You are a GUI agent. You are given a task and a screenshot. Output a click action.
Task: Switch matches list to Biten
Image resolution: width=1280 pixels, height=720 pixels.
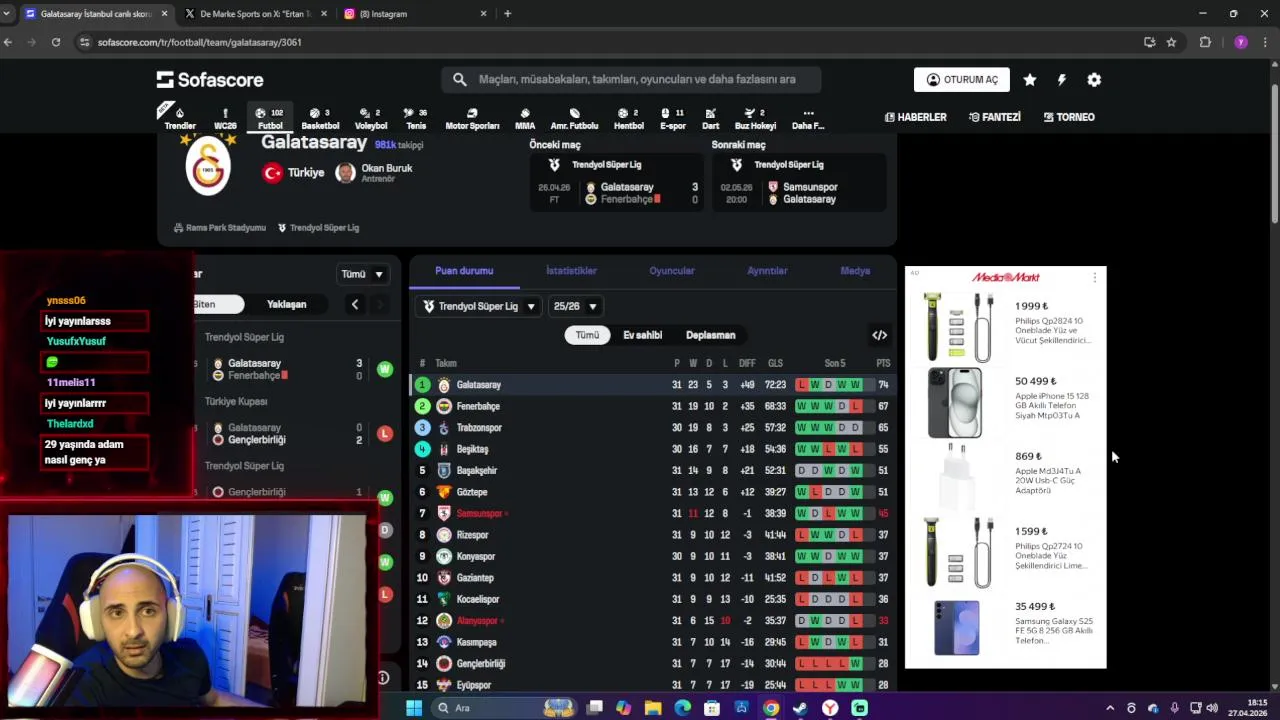(217, 304)
